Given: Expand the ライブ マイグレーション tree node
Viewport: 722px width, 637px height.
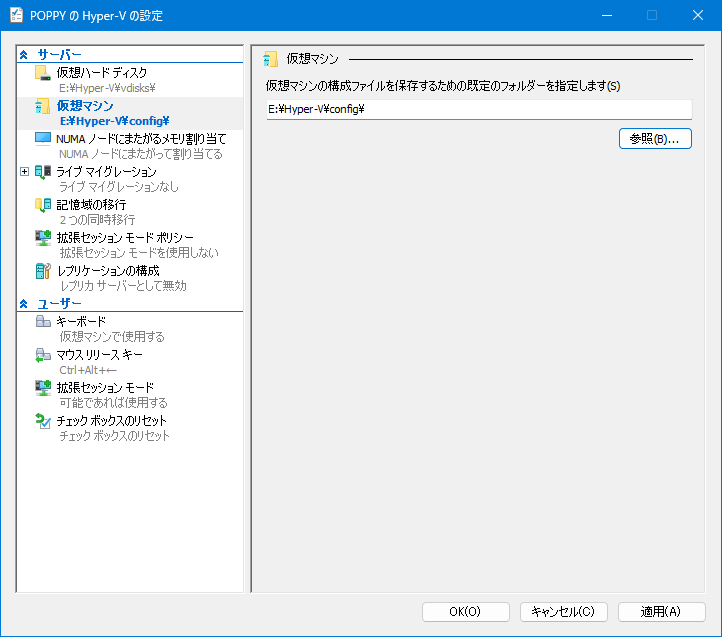Looking at the screenshot, I should point(24,172).
